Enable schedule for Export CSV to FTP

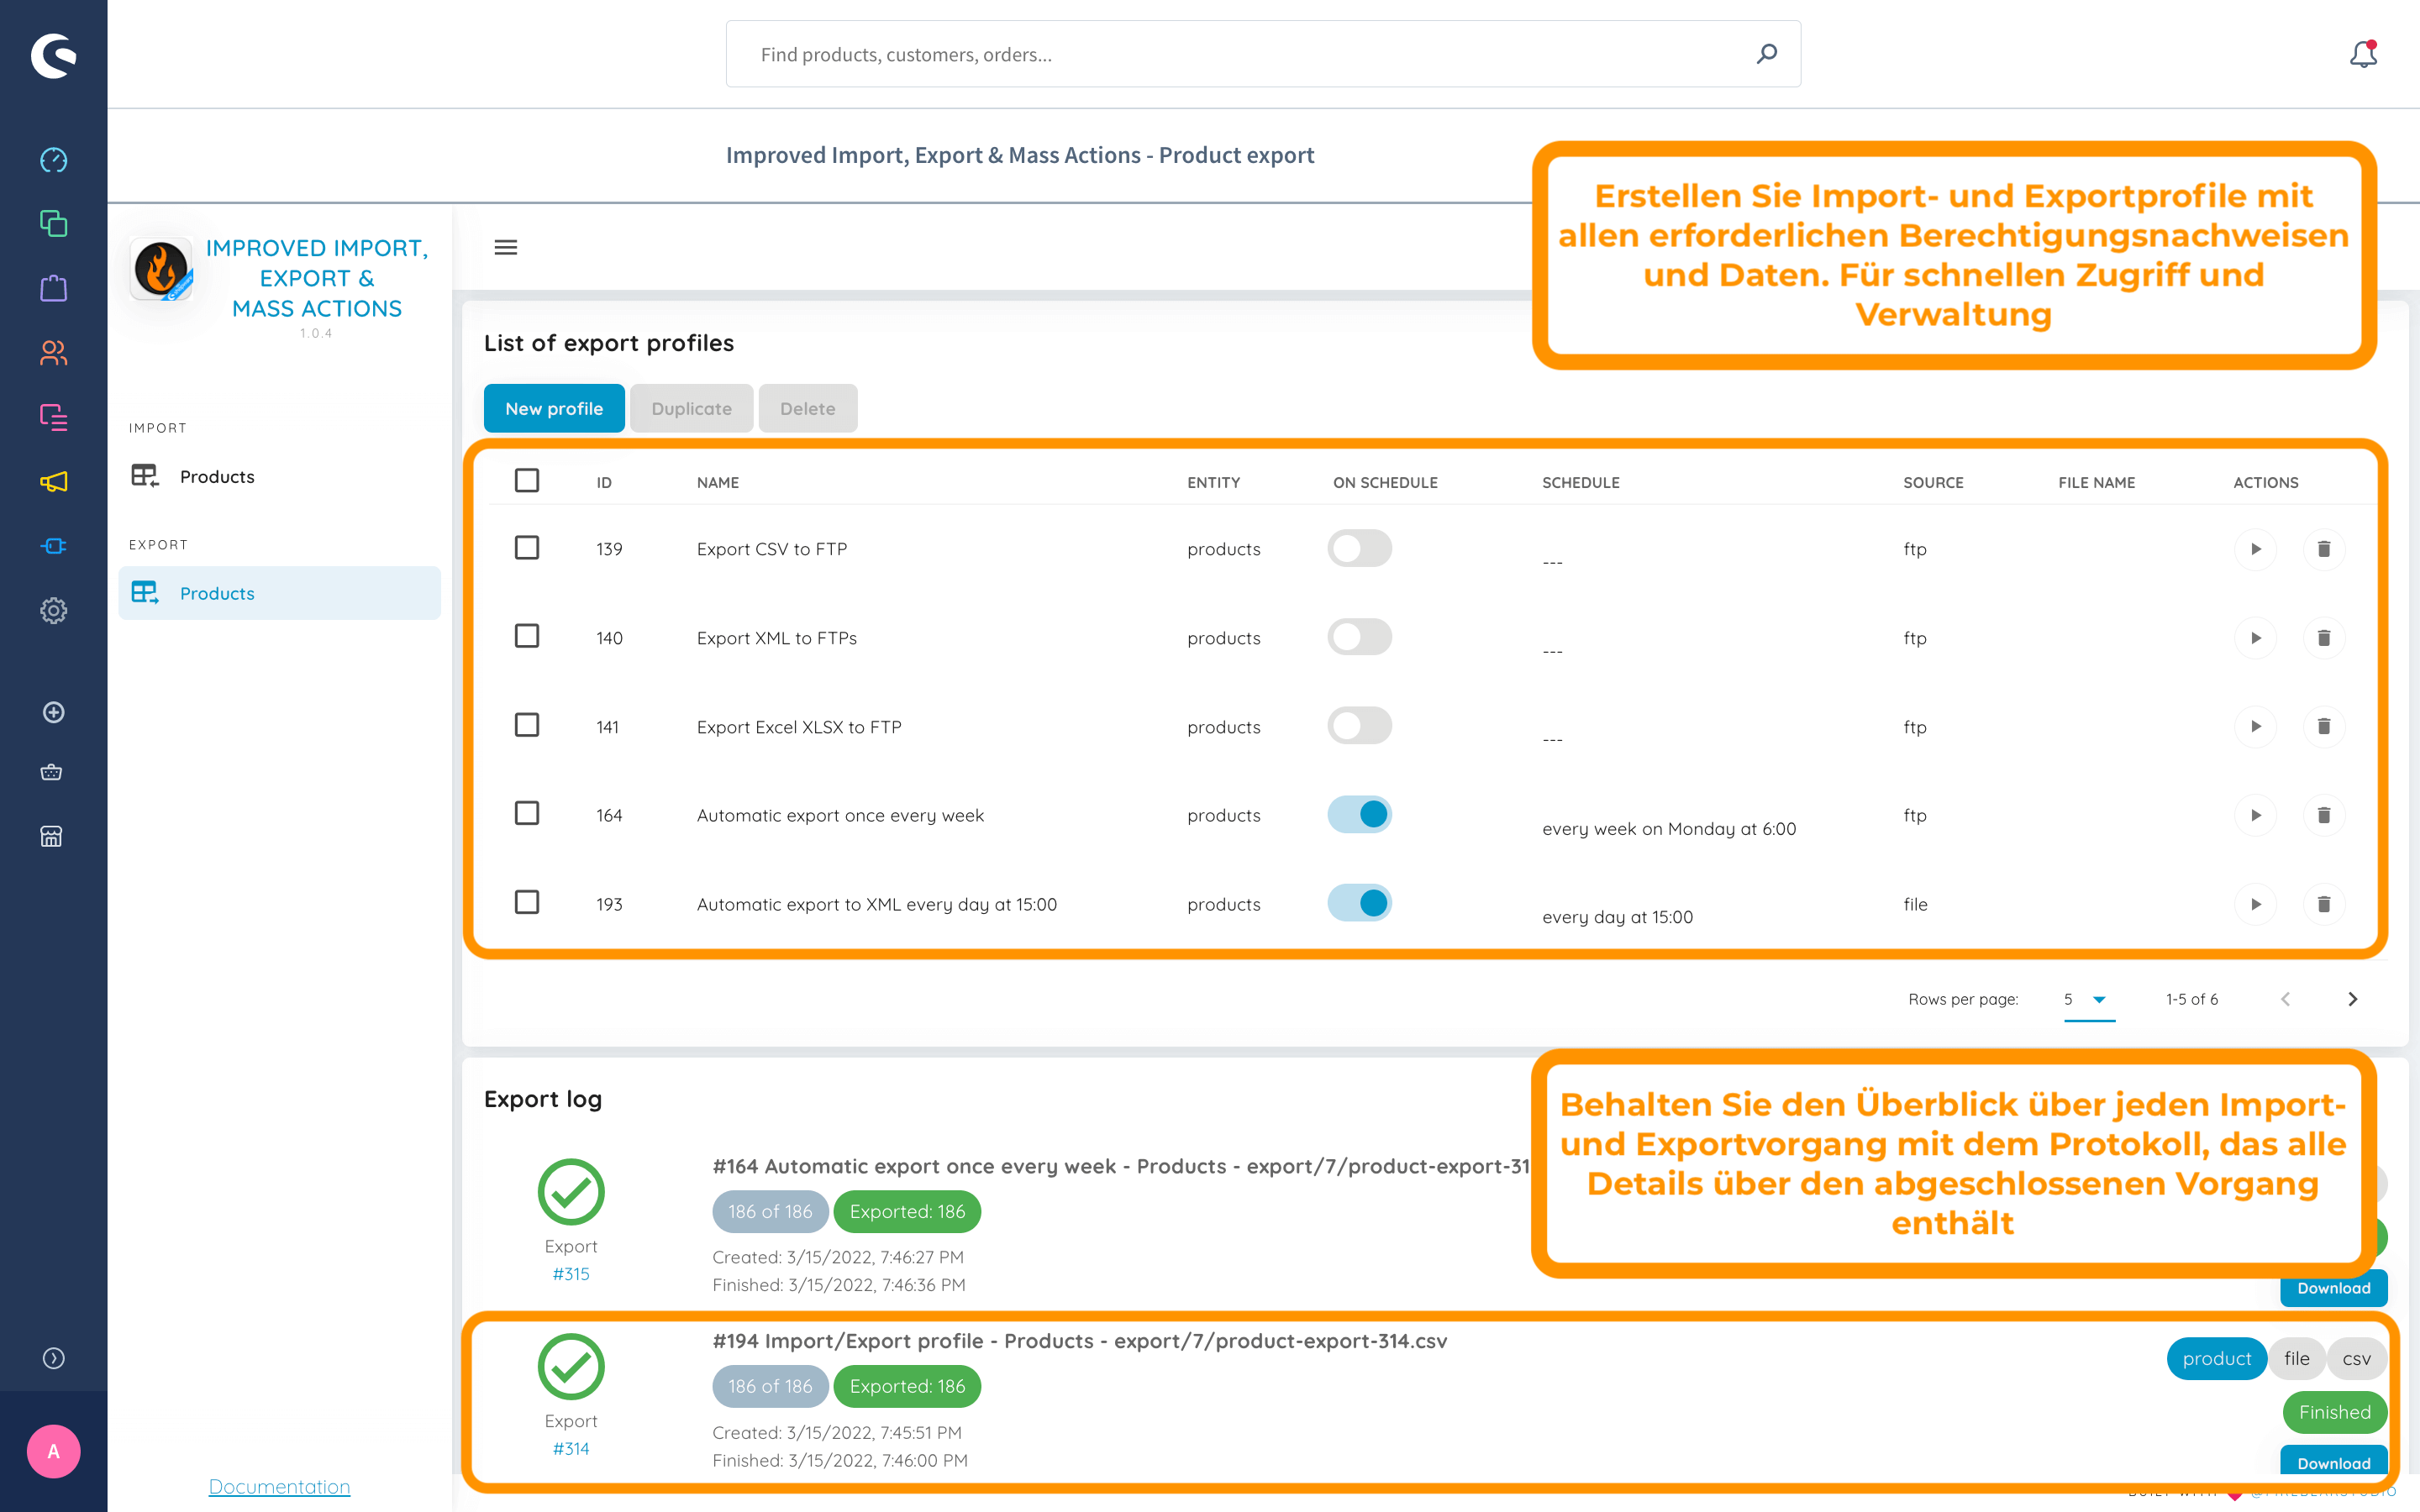1359,548
